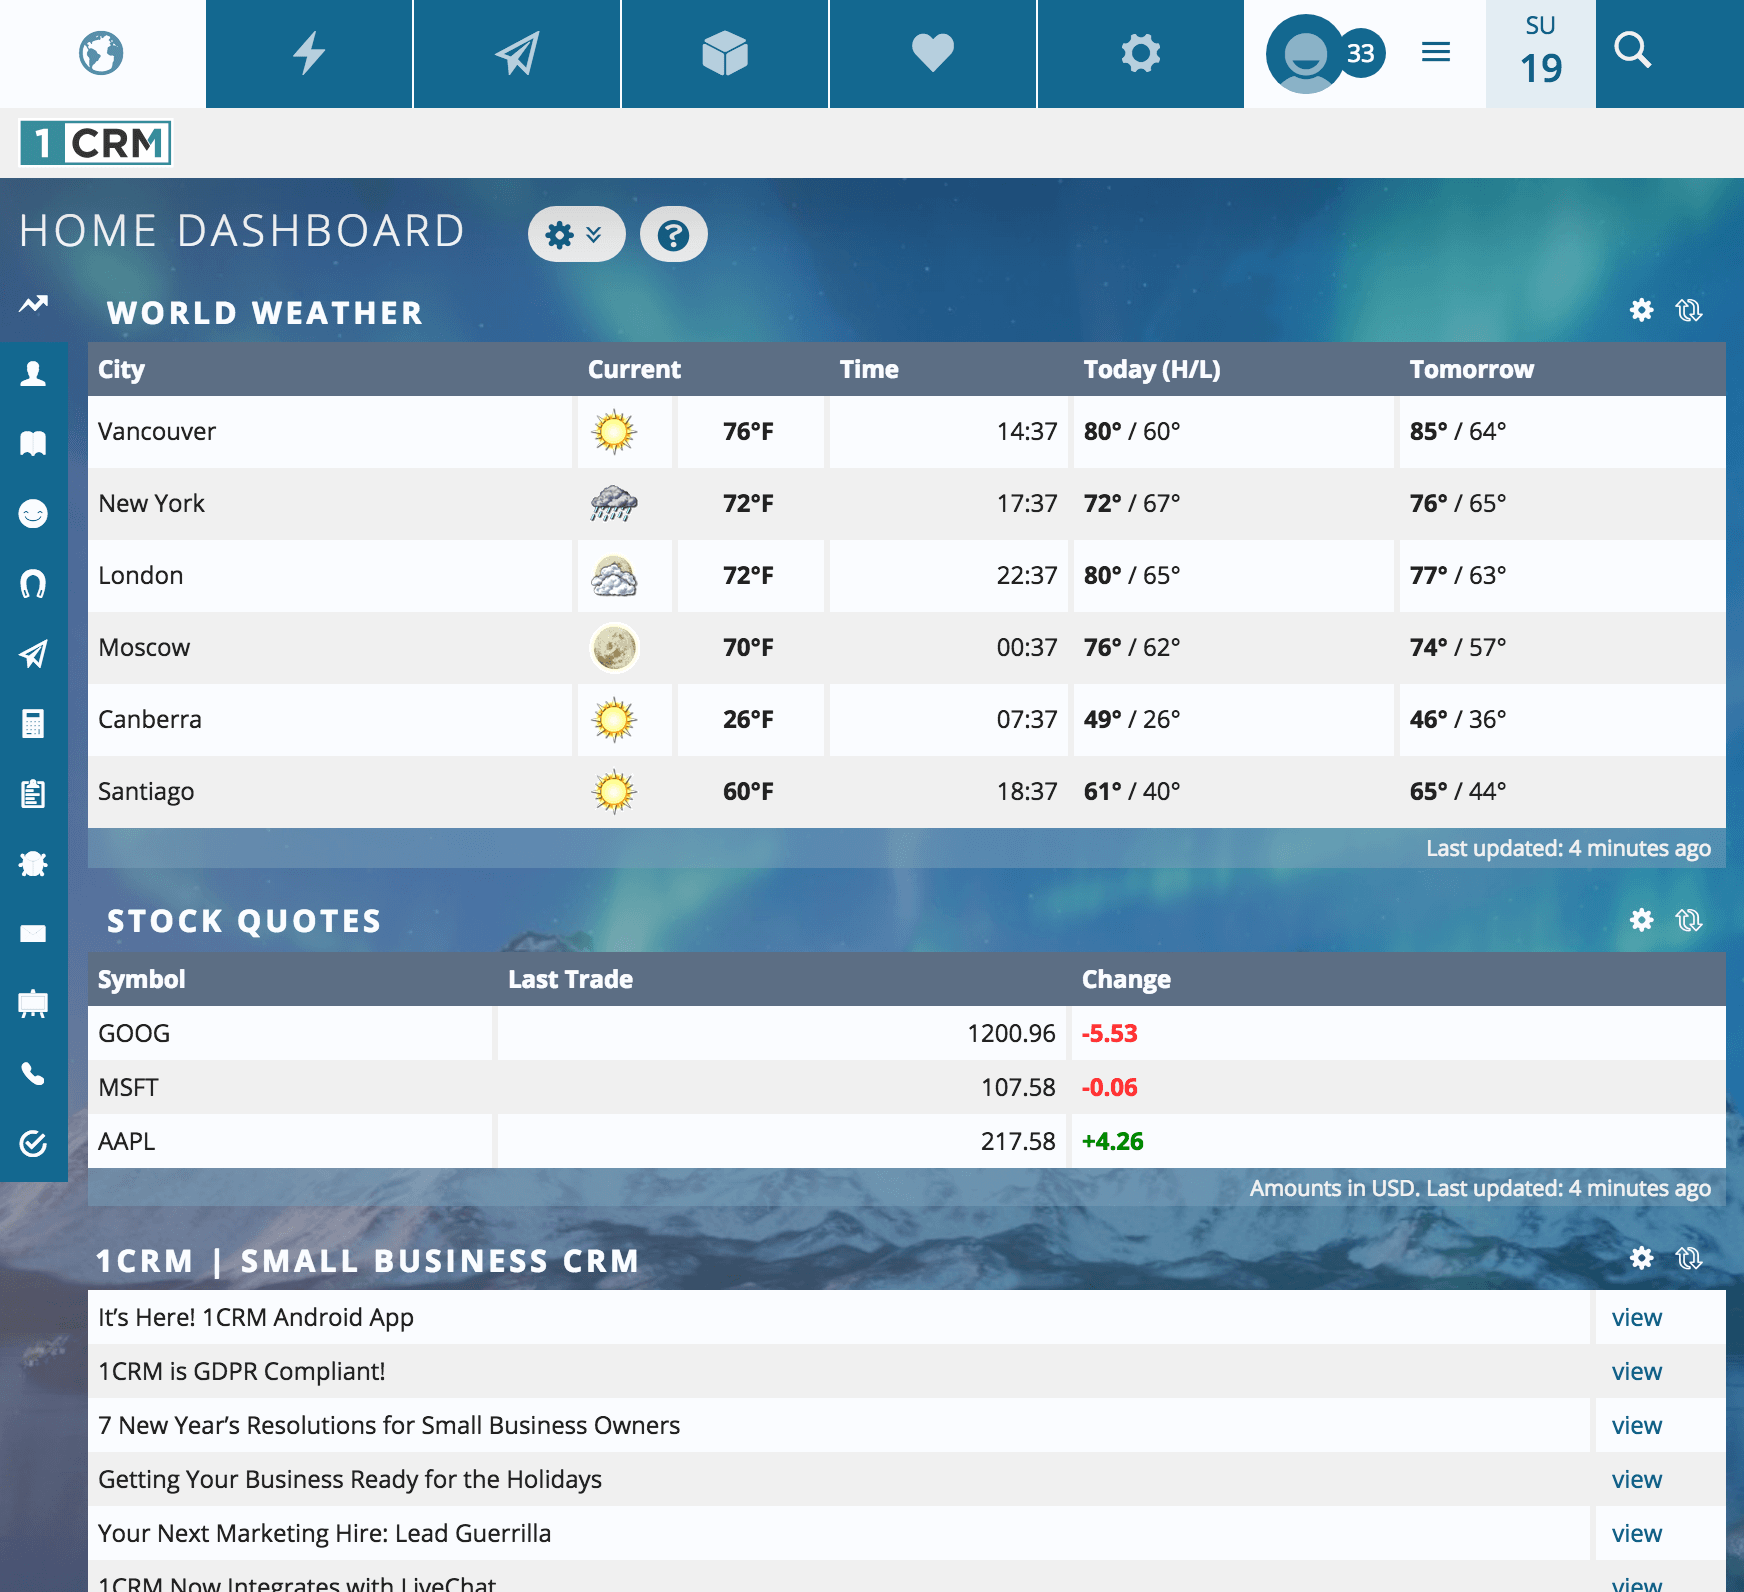Click the 33 notifications badge
Image resolution: width=1744 pixels, height=1592 pixels.
(1361, 53)
